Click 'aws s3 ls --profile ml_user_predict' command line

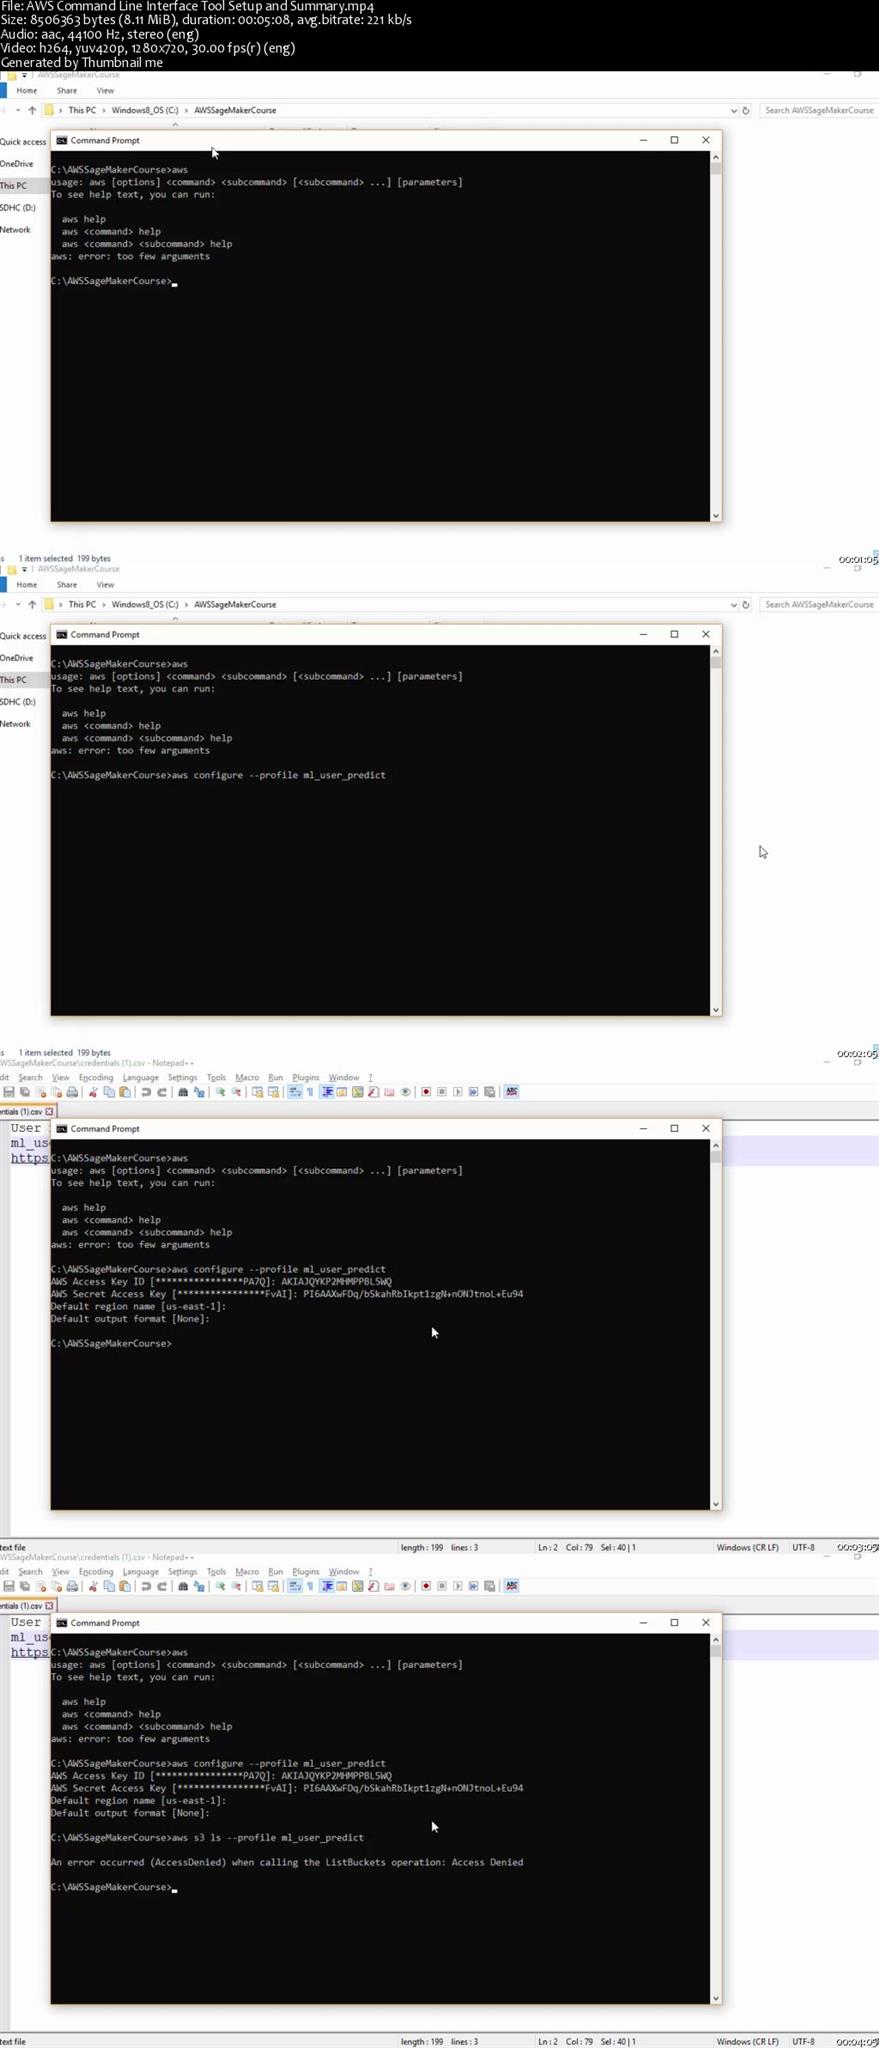coord(268,1837)
